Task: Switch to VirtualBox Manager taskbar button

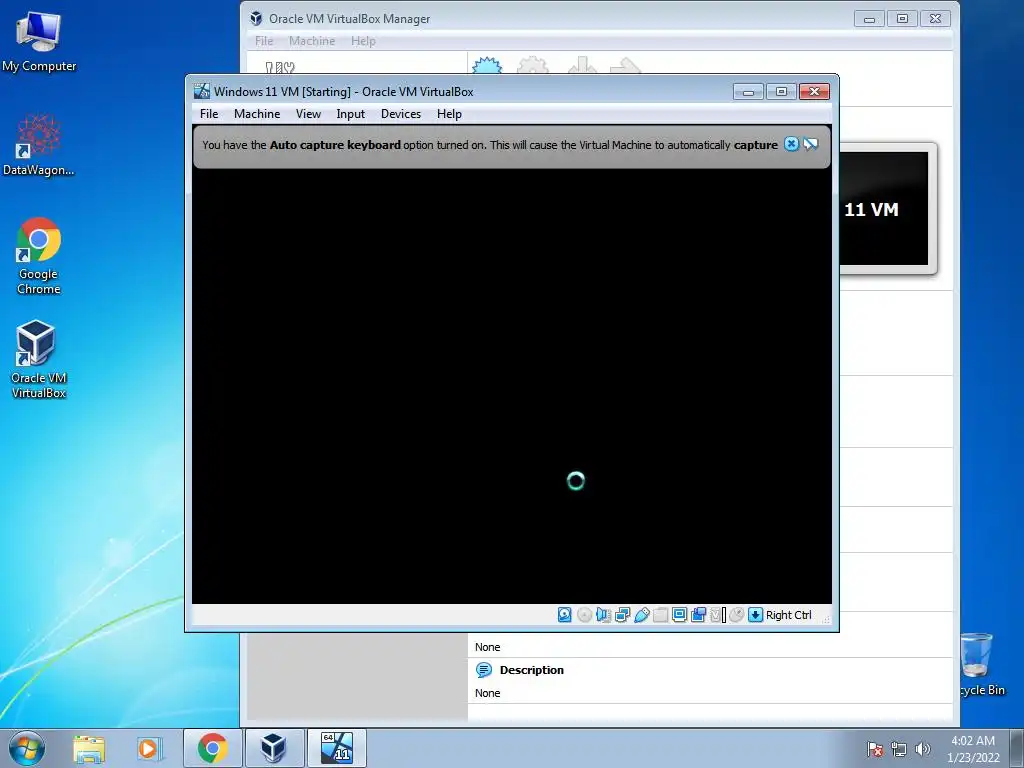Action: [273, 748]
